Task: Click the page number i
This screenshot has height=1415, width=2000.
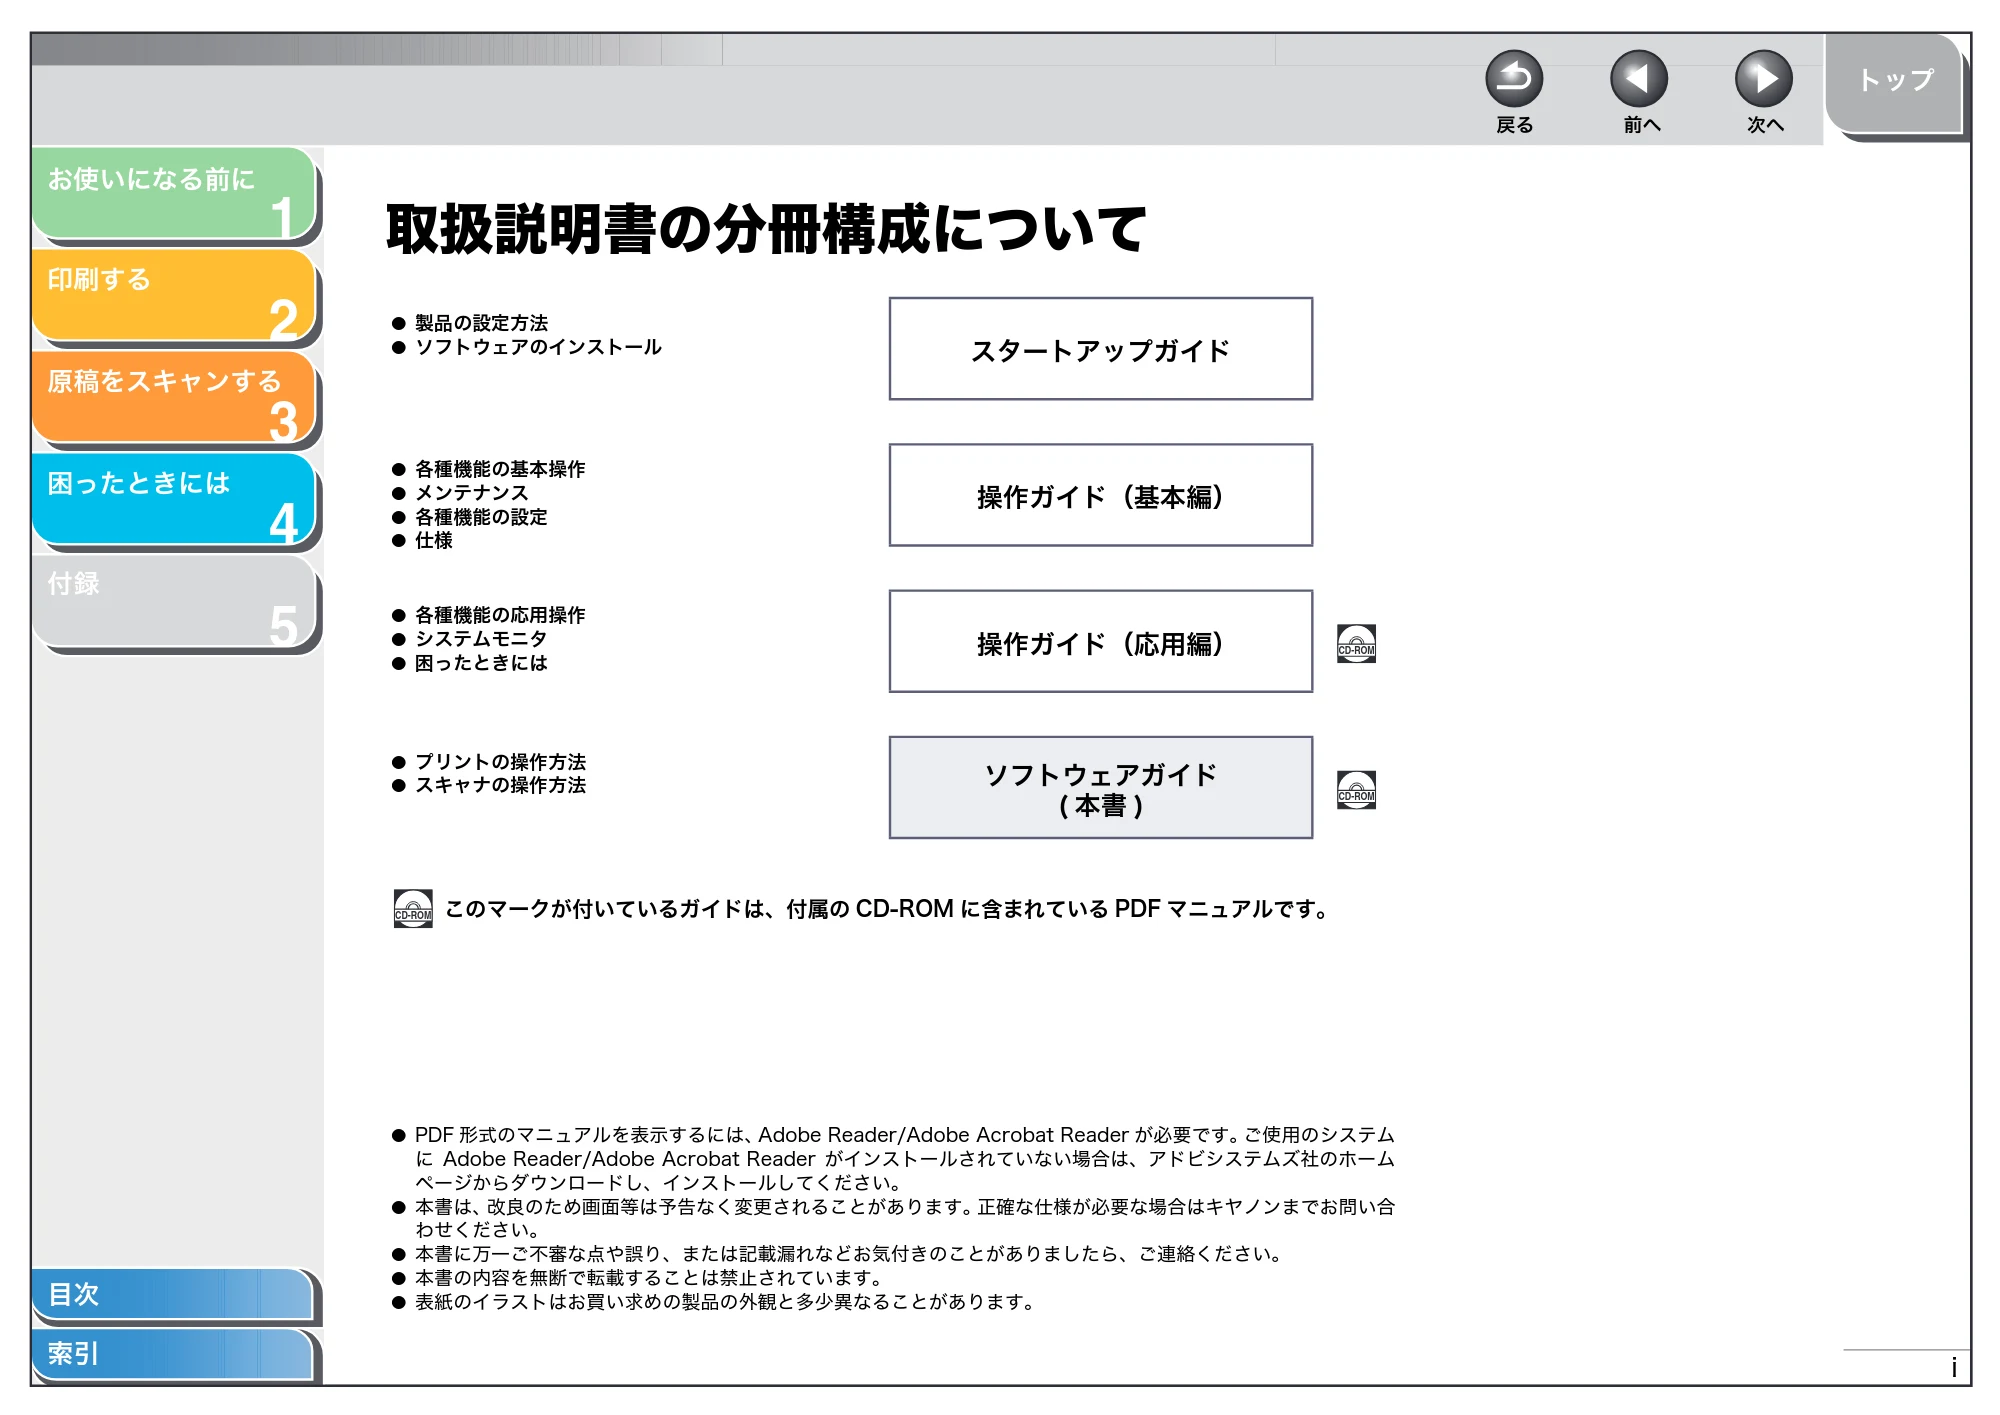Action: pyautogui.click(x=1953, y=1367)
